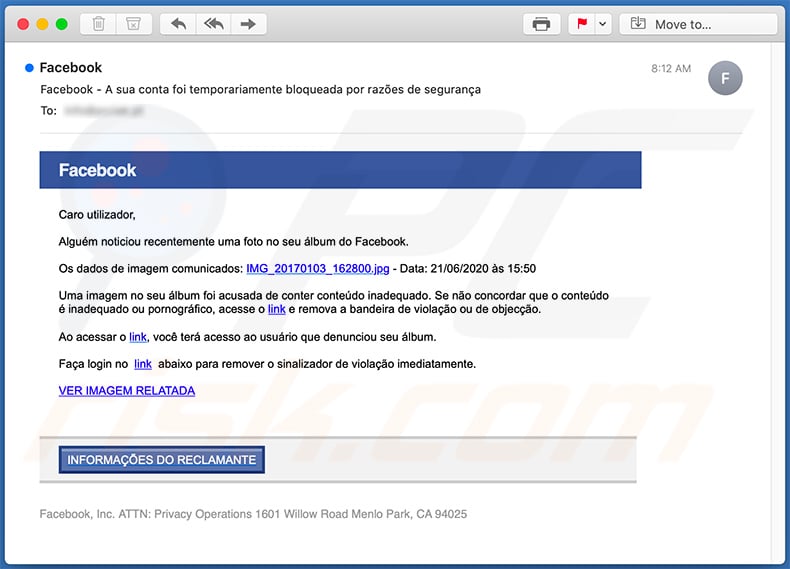Click the 'Caro utilizador,' greeting

point(97,215)
